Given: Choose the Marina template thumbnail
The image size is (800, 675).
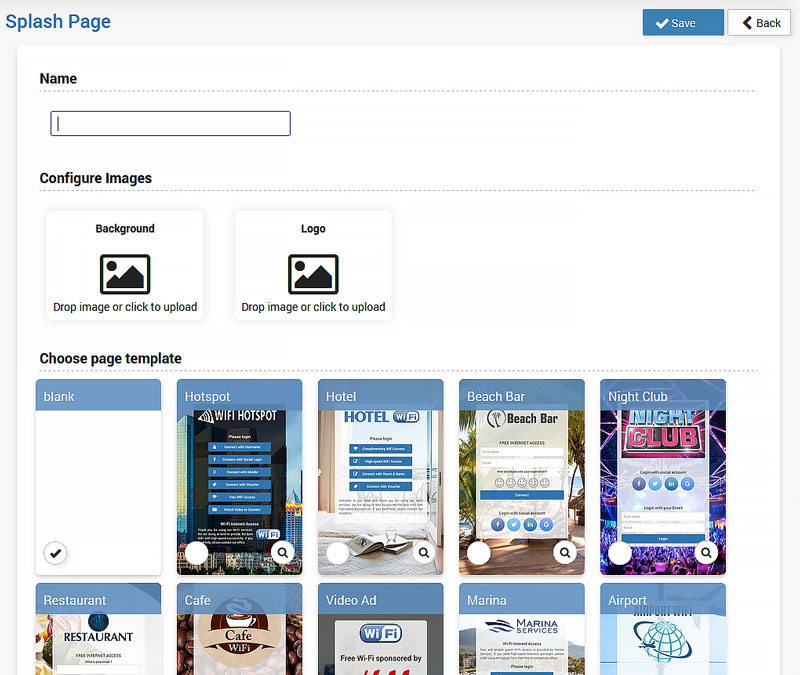Looking at the screenshot, I should point(522,629).
